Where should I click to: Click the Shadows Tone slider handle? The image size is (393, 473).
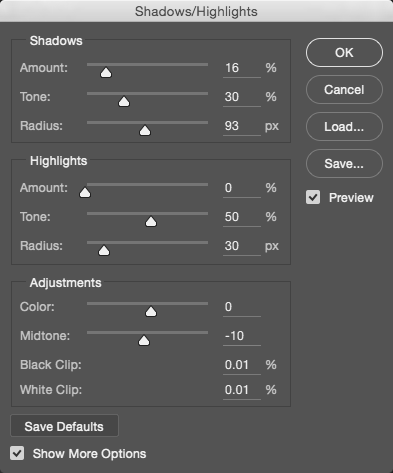tap(124, 101)
